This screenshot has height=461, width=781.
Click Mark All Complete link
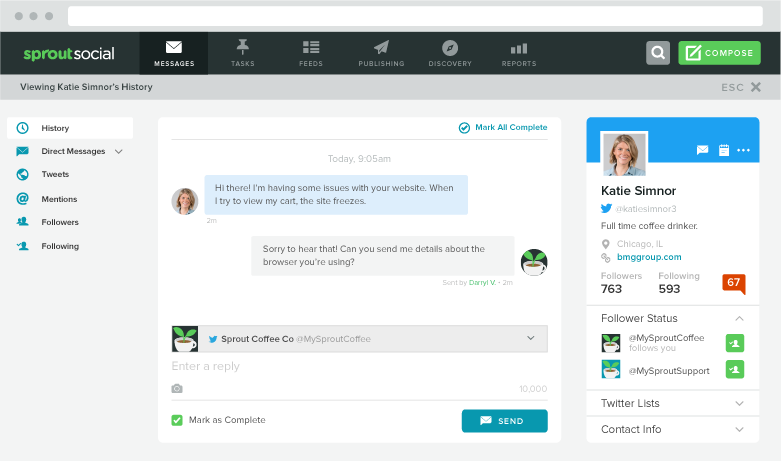(x=511, y=127)
